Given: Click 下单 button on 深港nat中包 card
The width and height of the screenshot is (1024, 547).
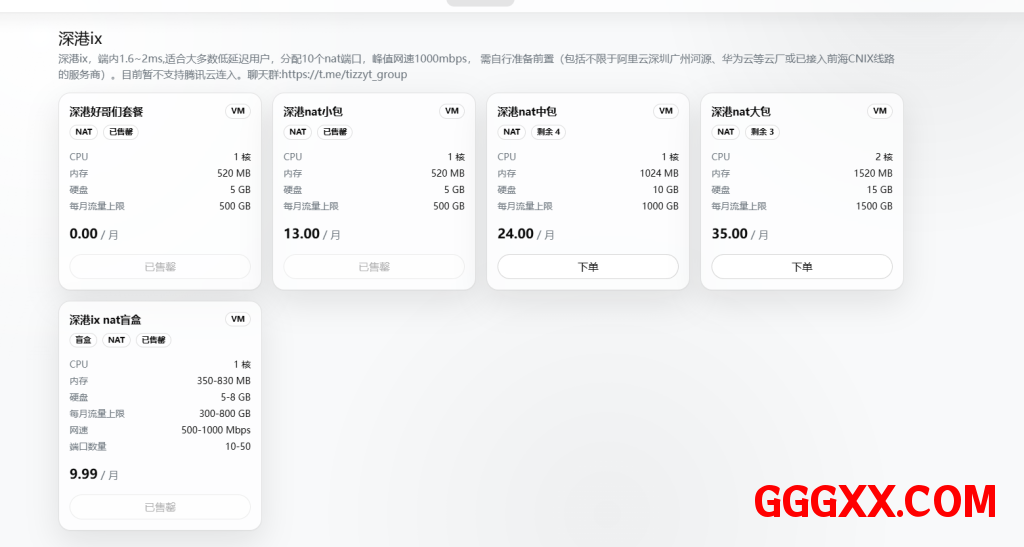Looking at the screenshot, I should 587,267.
